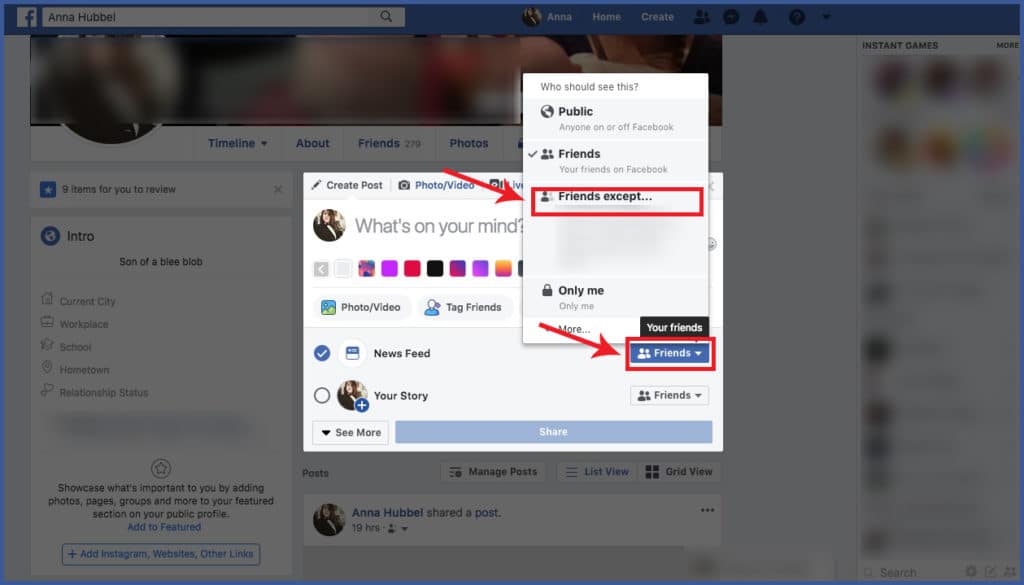Click the News Feed icon
The width and height of the screenshot is (1024, 585).
tap(352, 353)
